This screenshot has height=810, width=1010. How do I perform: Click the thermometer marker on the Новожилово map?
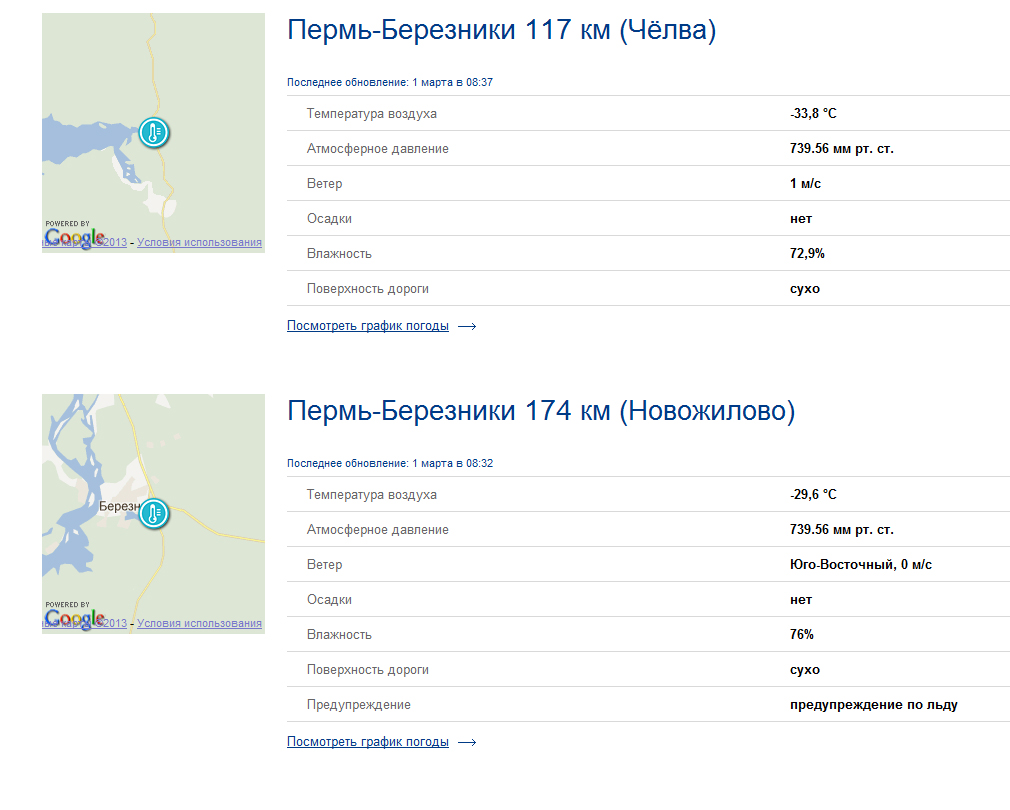tap(153, 514)
